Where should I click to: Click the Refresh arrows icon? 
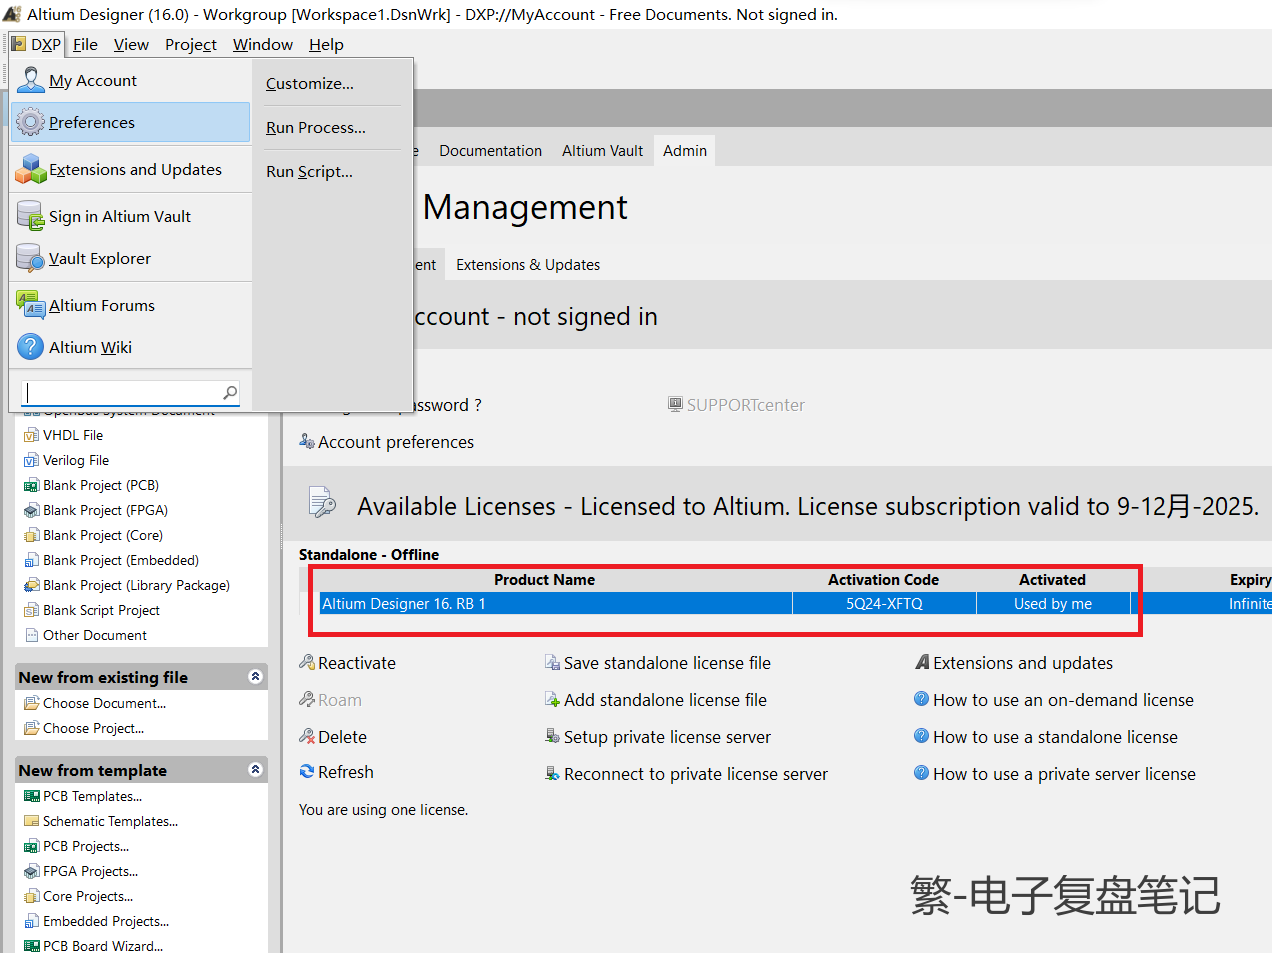(307, 771)
